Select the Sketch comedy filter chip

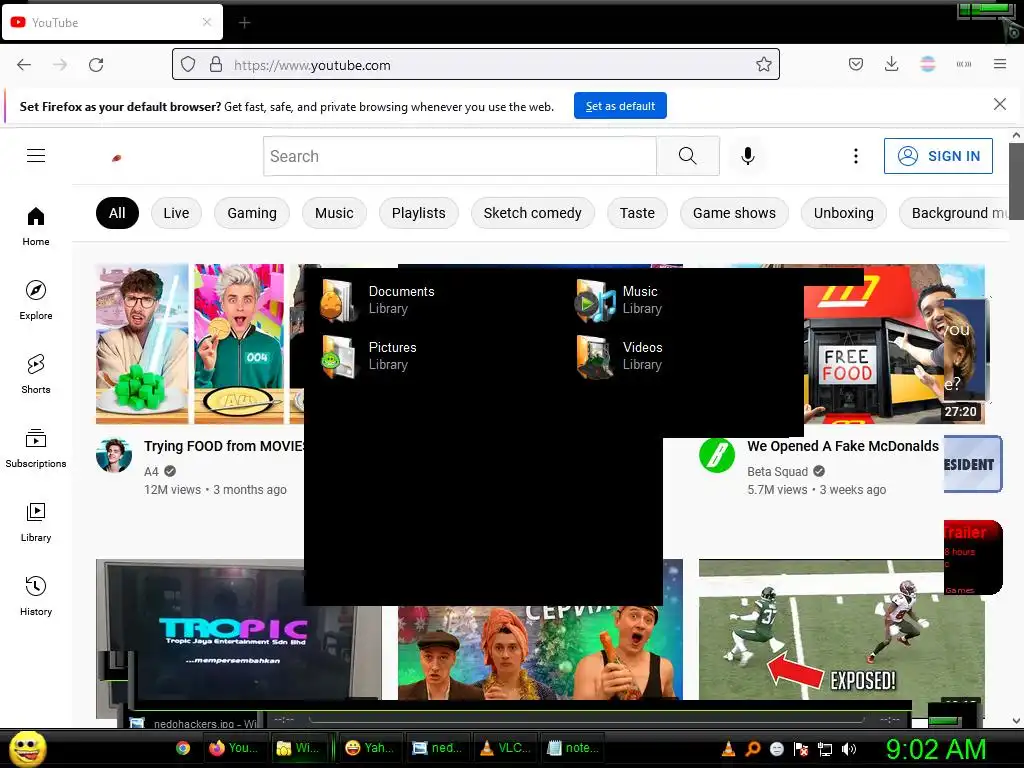pyautogui.click(x=532, y=213)
